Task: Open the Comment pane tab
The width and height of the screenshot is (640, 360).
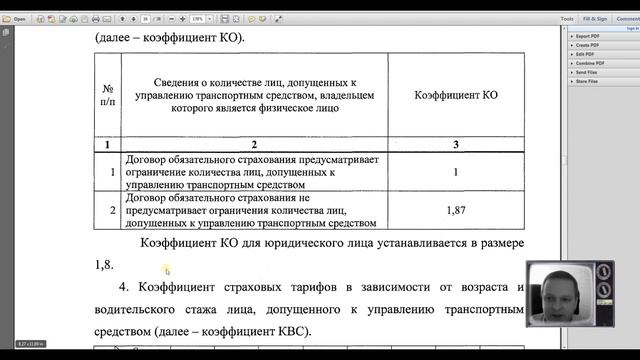Action: point(628,19)
